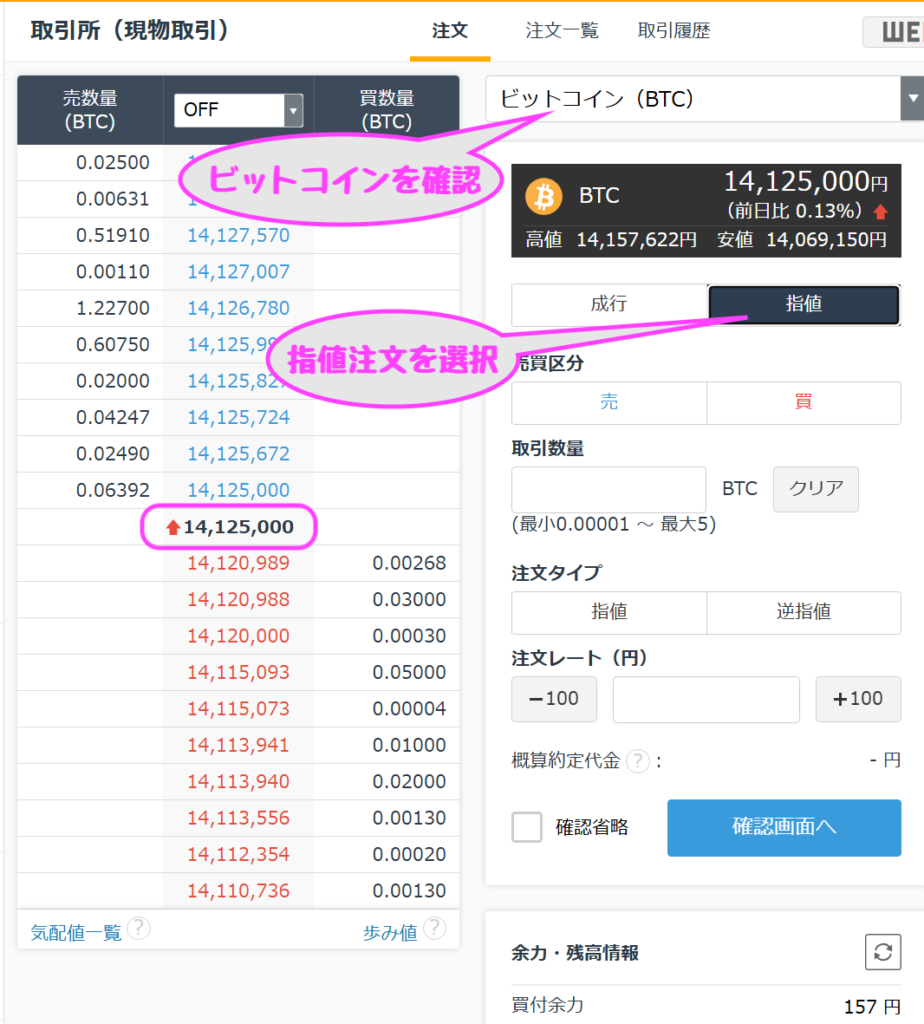Choose 逆指値 as the order type
Screen dimensions: 924x1024
[x=803, y=612]
